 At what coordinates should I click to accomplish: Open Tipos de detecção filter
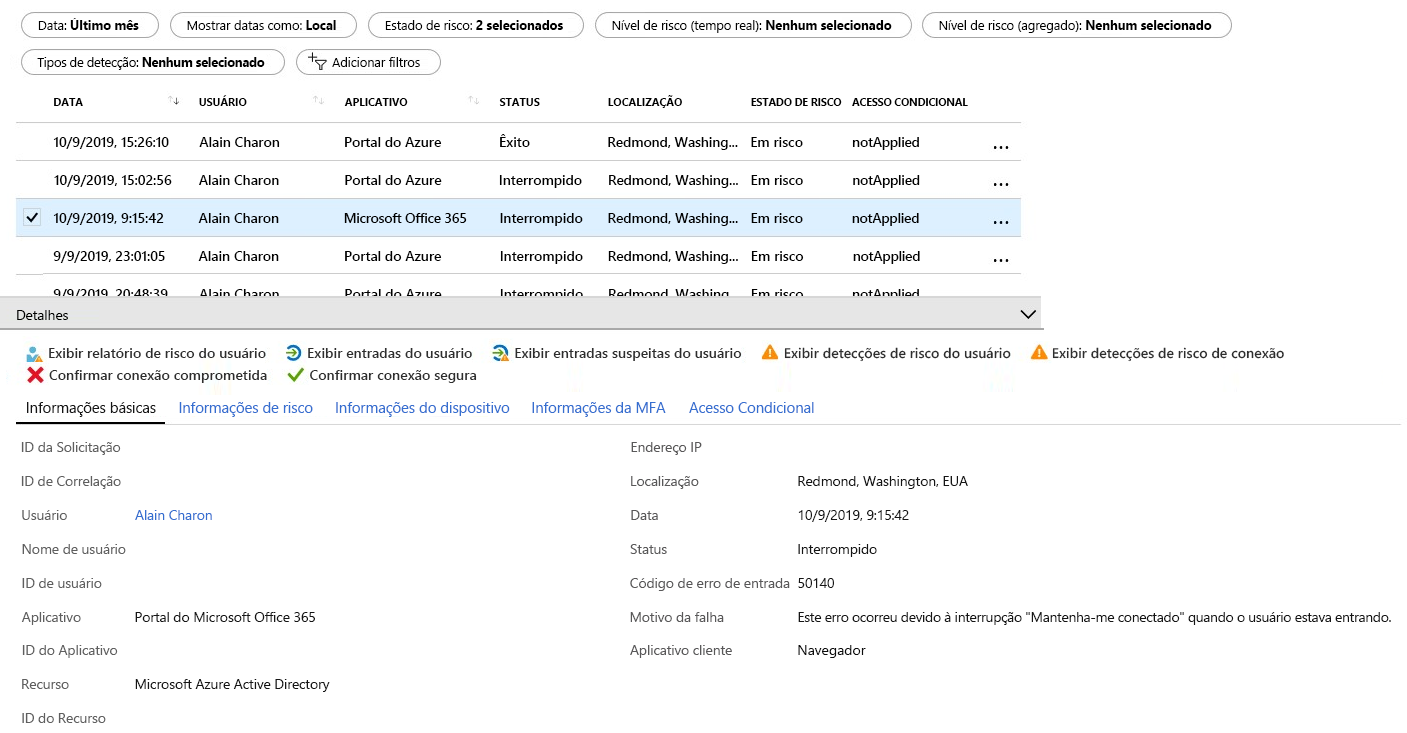[x=151, y=62]
